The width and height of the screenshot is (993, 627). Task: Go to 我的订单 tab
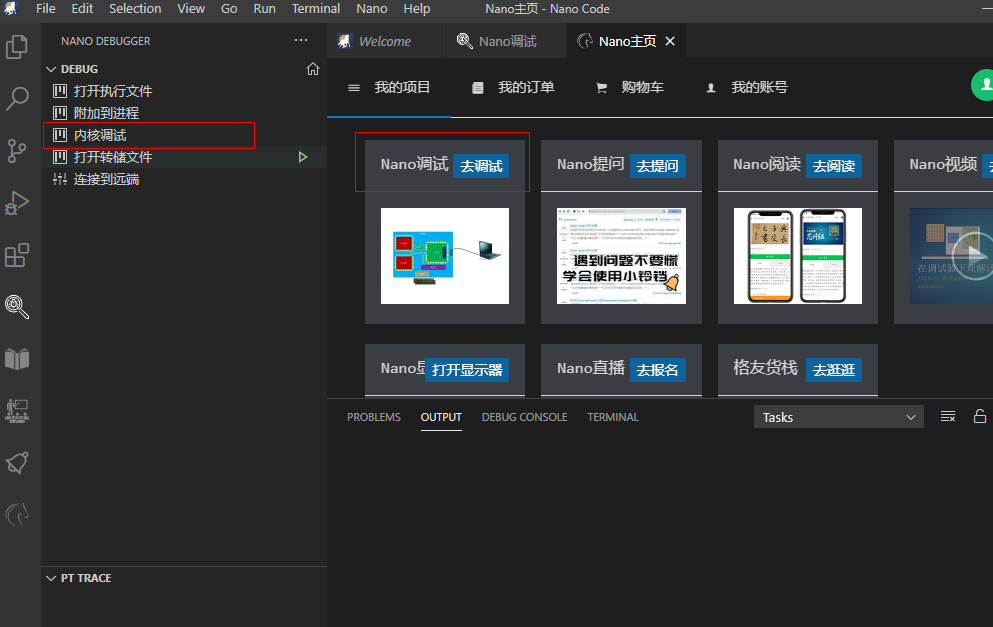(x=526, y=87)
